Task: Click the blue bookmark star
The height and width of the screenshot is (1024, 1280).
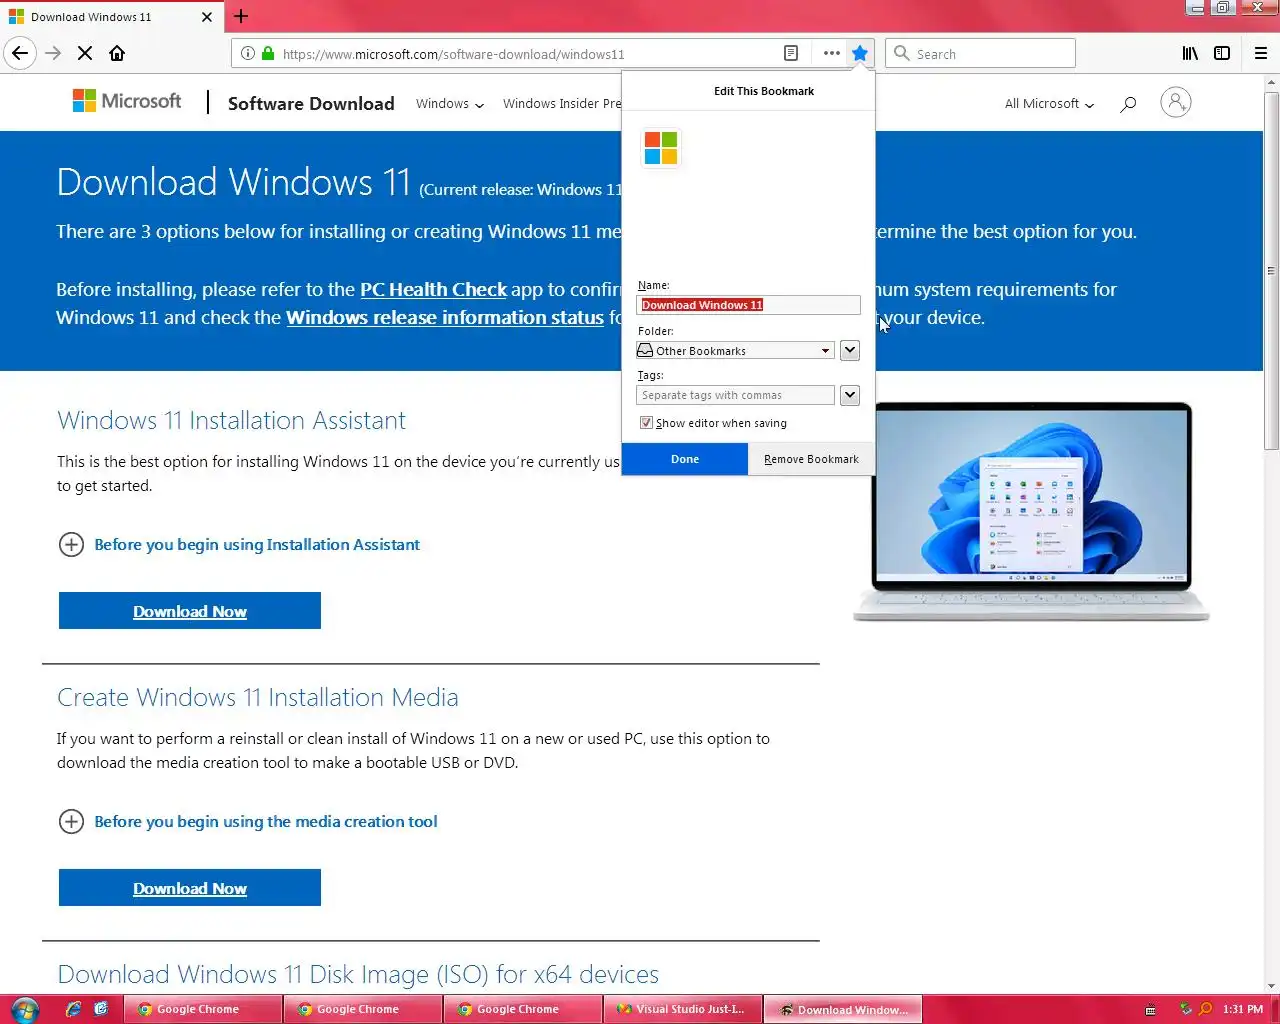Action: click(x=860, y=53)
